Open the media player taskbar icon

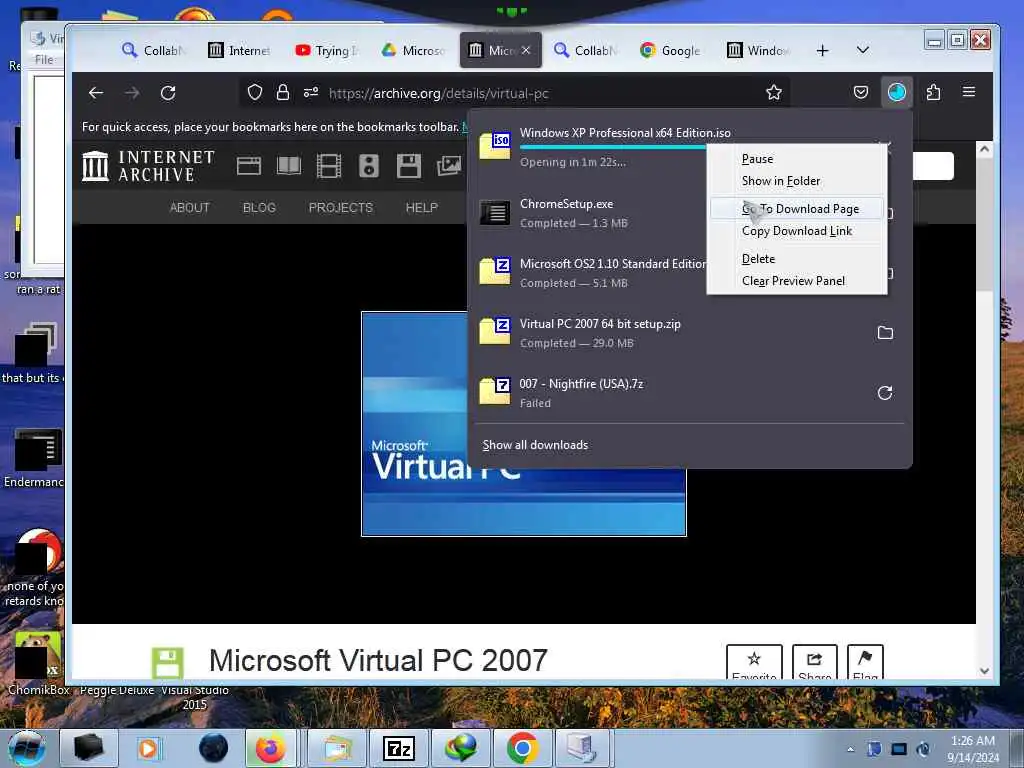(x=148, y=748)
